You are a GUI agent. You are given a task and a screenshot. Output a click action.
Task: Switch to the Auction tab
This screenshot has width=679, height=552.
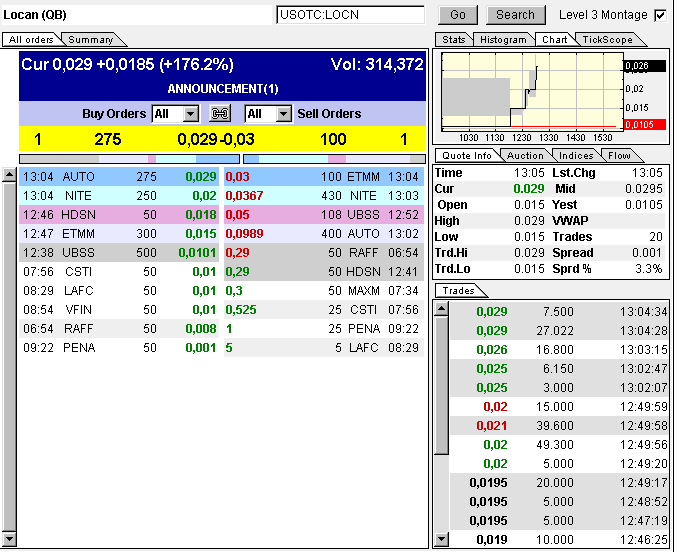coord(525,156)
